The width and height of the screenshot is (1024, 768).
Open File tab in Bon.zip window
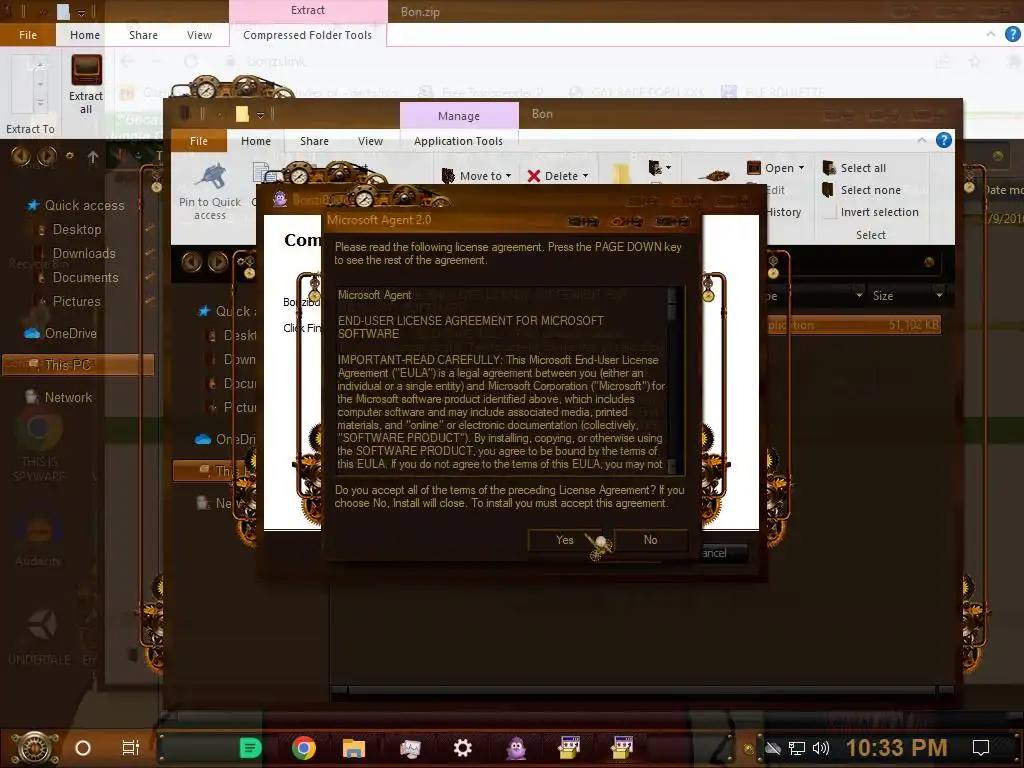click(28, 35)
